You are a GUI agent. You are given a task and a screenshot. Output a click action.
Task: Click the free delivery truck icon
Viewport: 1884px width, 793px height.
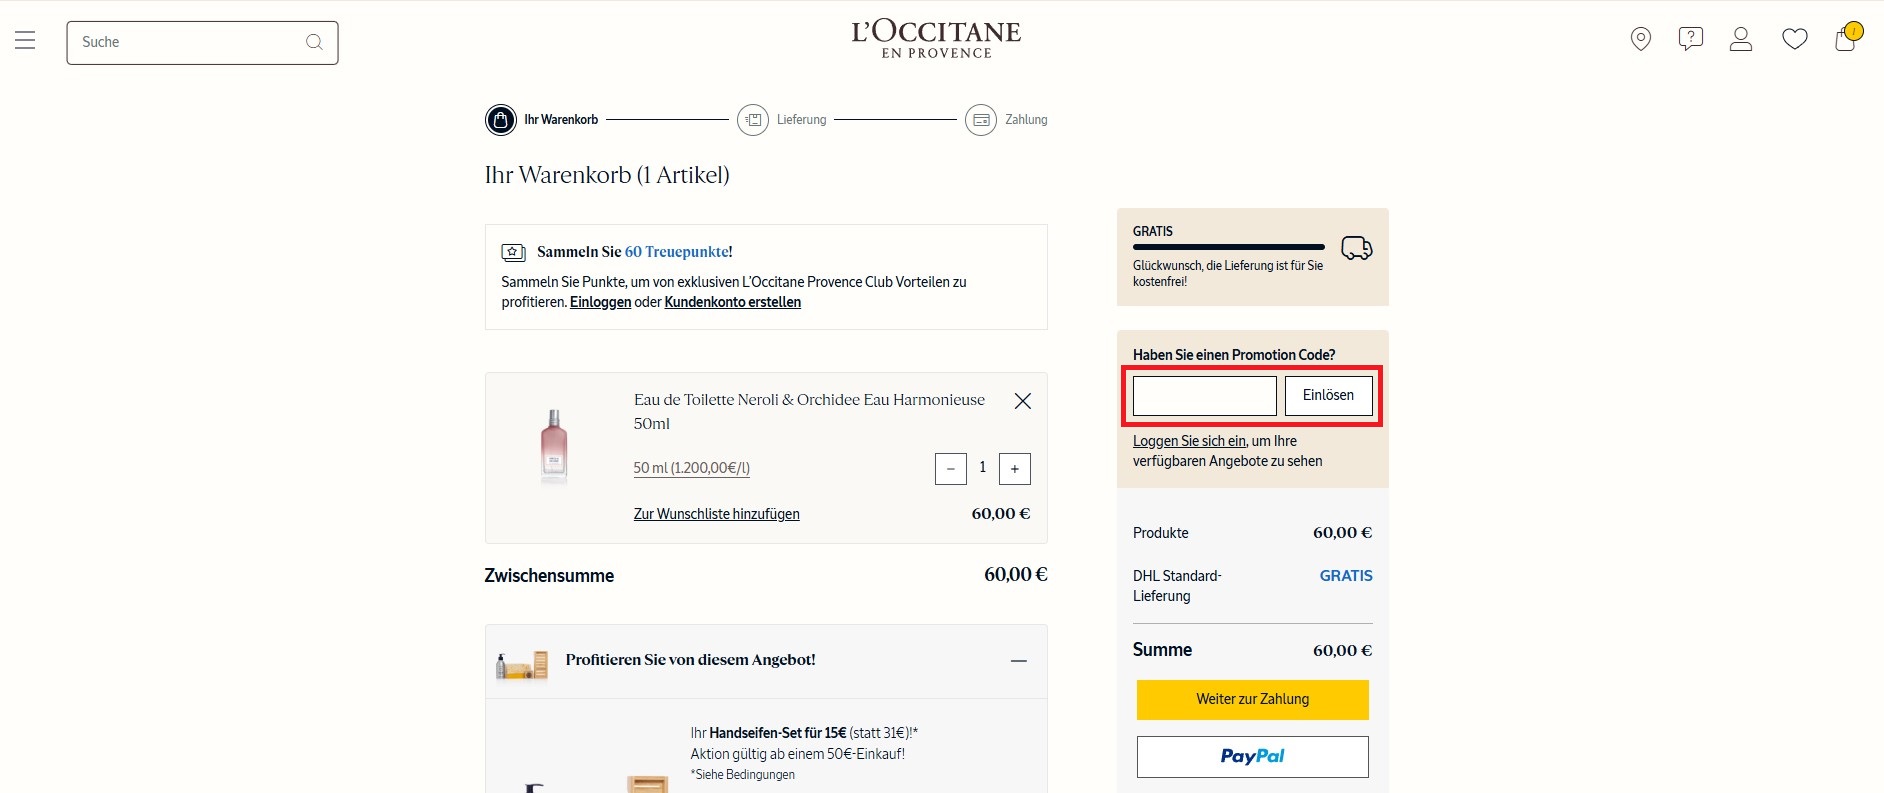pos(1357,248)
